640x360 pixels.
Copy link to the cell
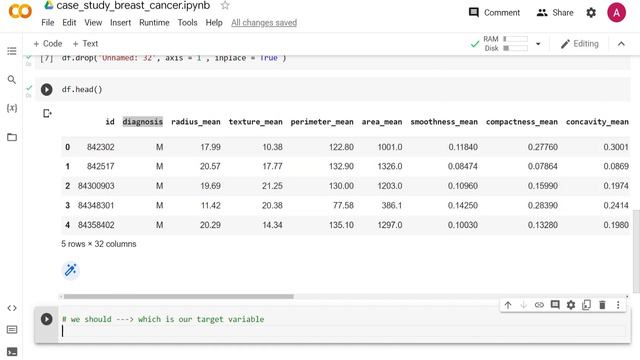[539, 305]
